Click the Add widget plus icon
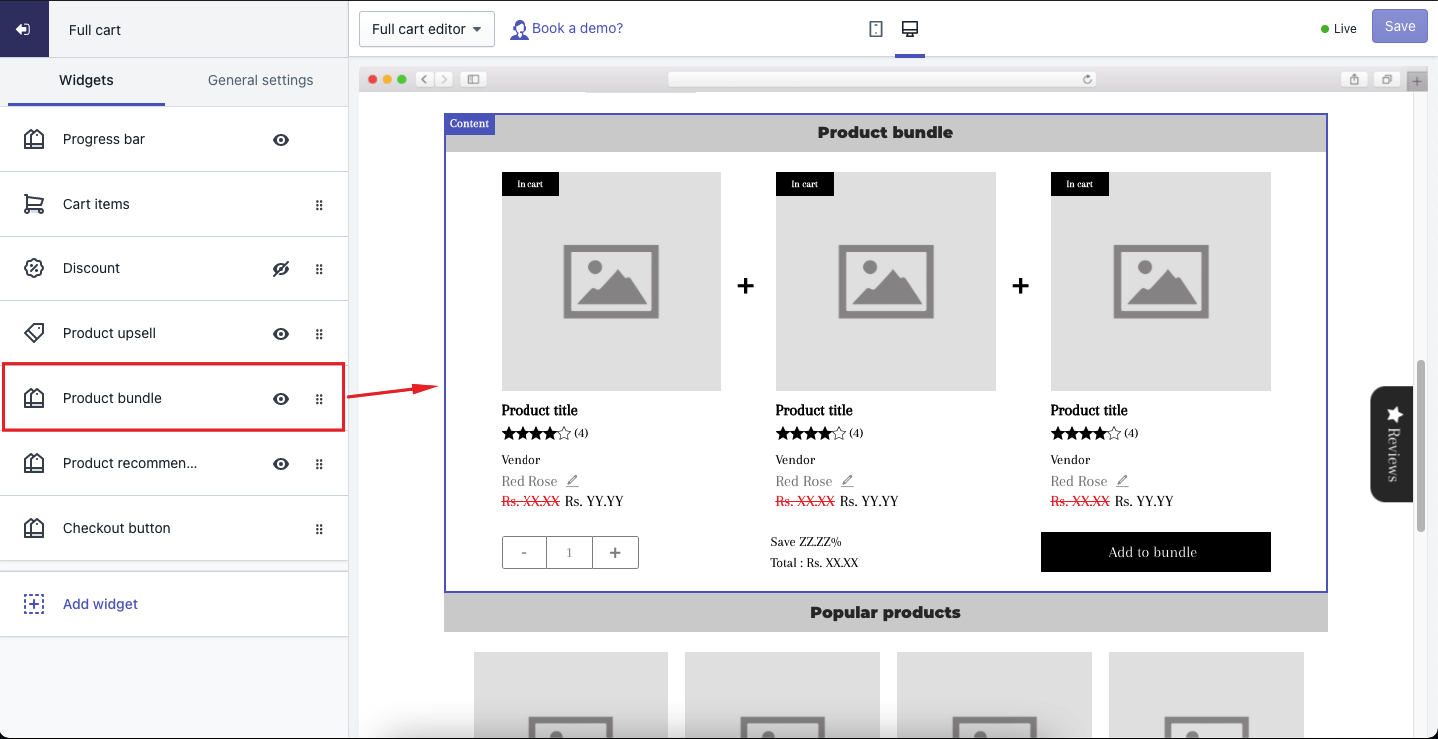This screenshot has width=1438, height=739. point(34,604)
